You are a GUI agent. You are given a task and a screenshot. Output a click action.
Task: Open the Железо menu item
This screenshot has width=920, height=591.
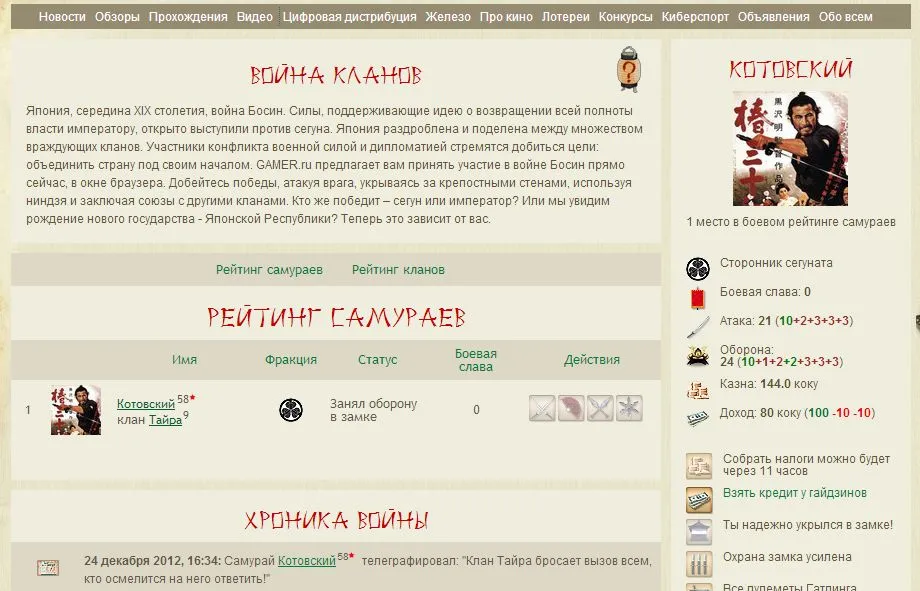(448, 17)
